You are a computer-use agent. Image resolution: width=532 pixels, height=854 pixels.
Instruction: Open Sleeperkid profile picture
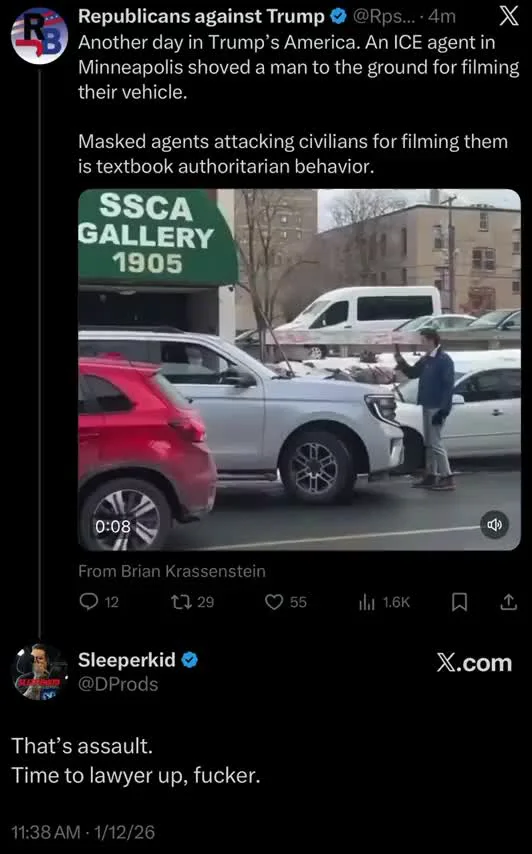point(39,672)
